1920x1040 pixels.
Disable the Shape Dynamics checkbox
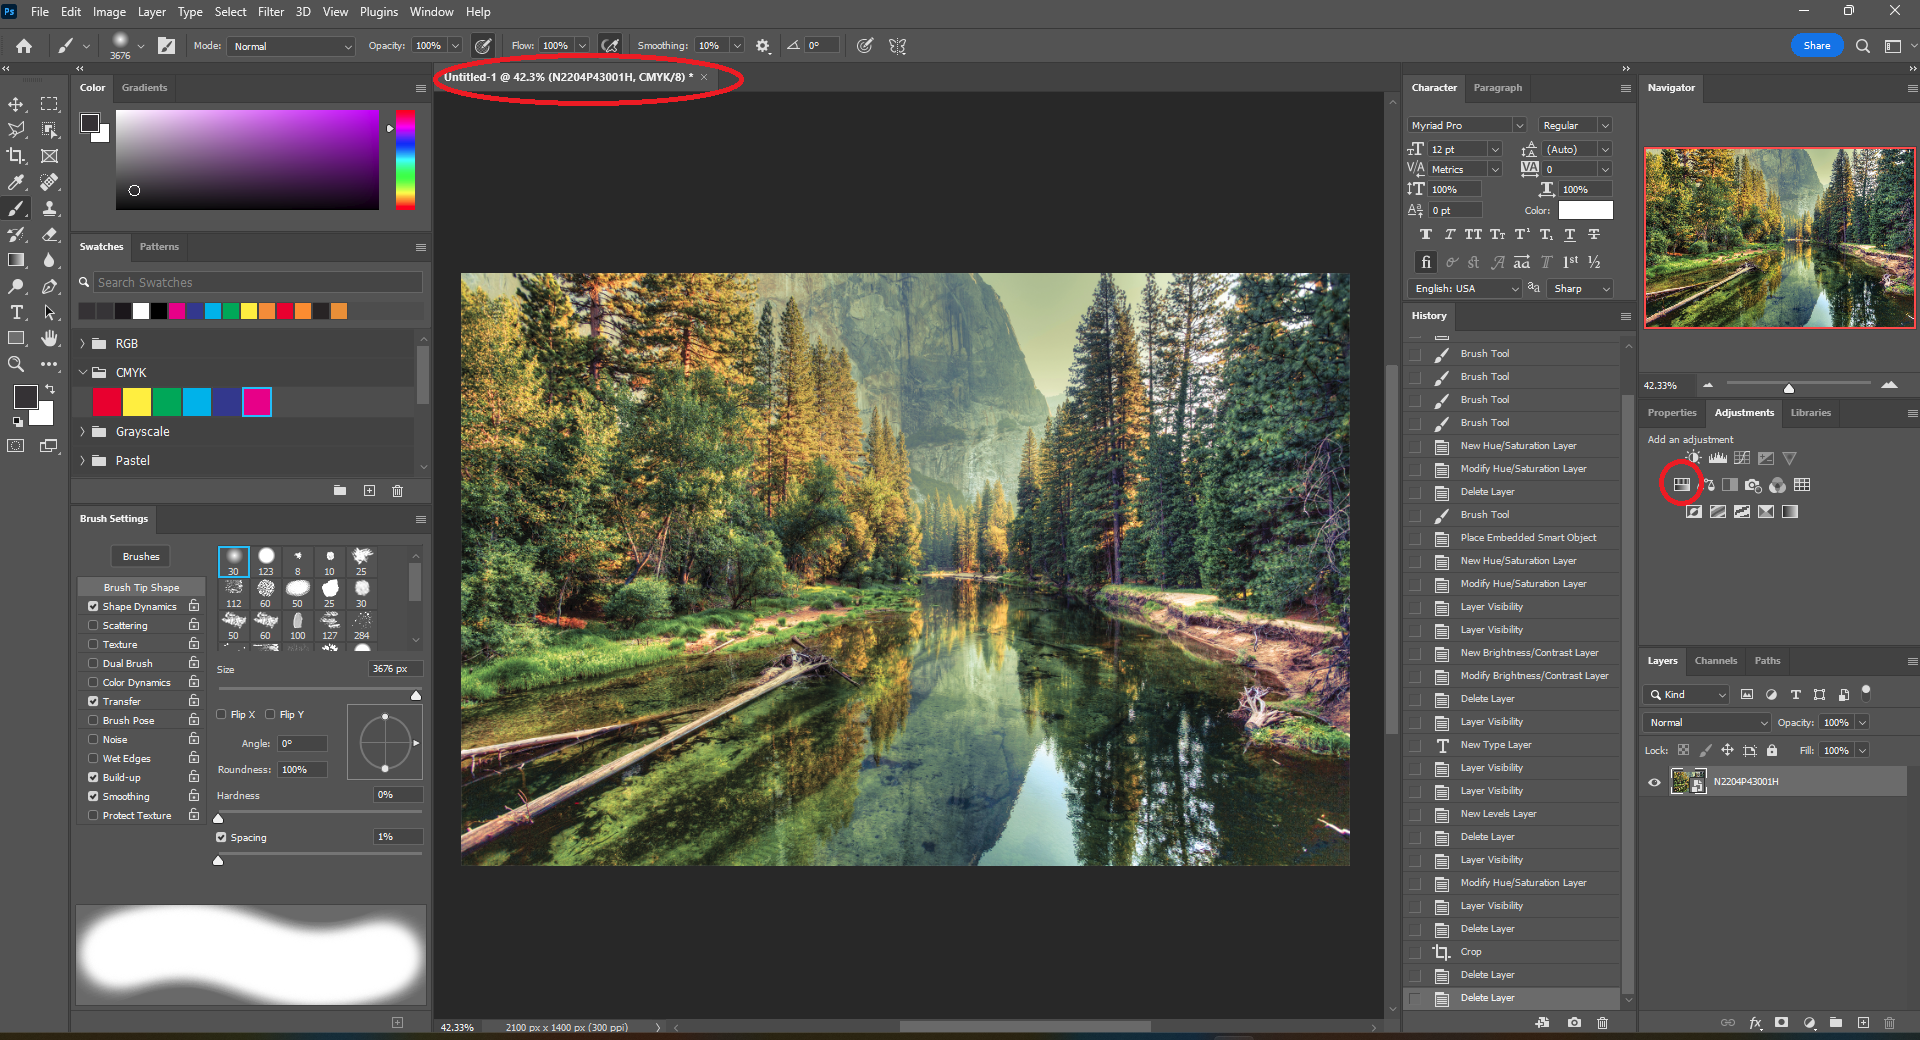pos(93,607)
